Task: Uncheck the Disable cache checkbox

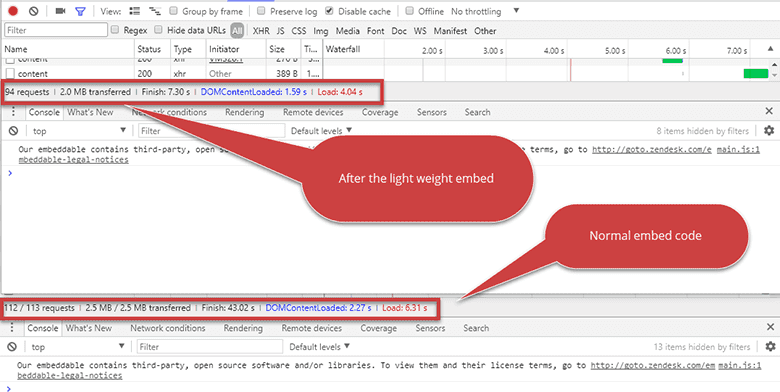Action: (329, 11)
